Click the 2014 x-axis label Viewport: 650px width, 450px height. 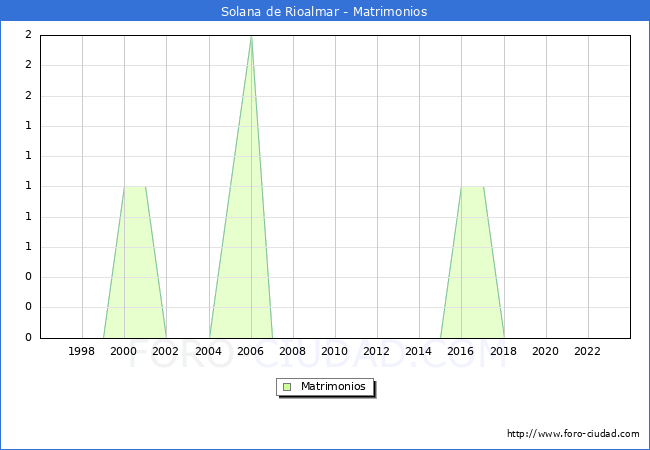[419, 351]
